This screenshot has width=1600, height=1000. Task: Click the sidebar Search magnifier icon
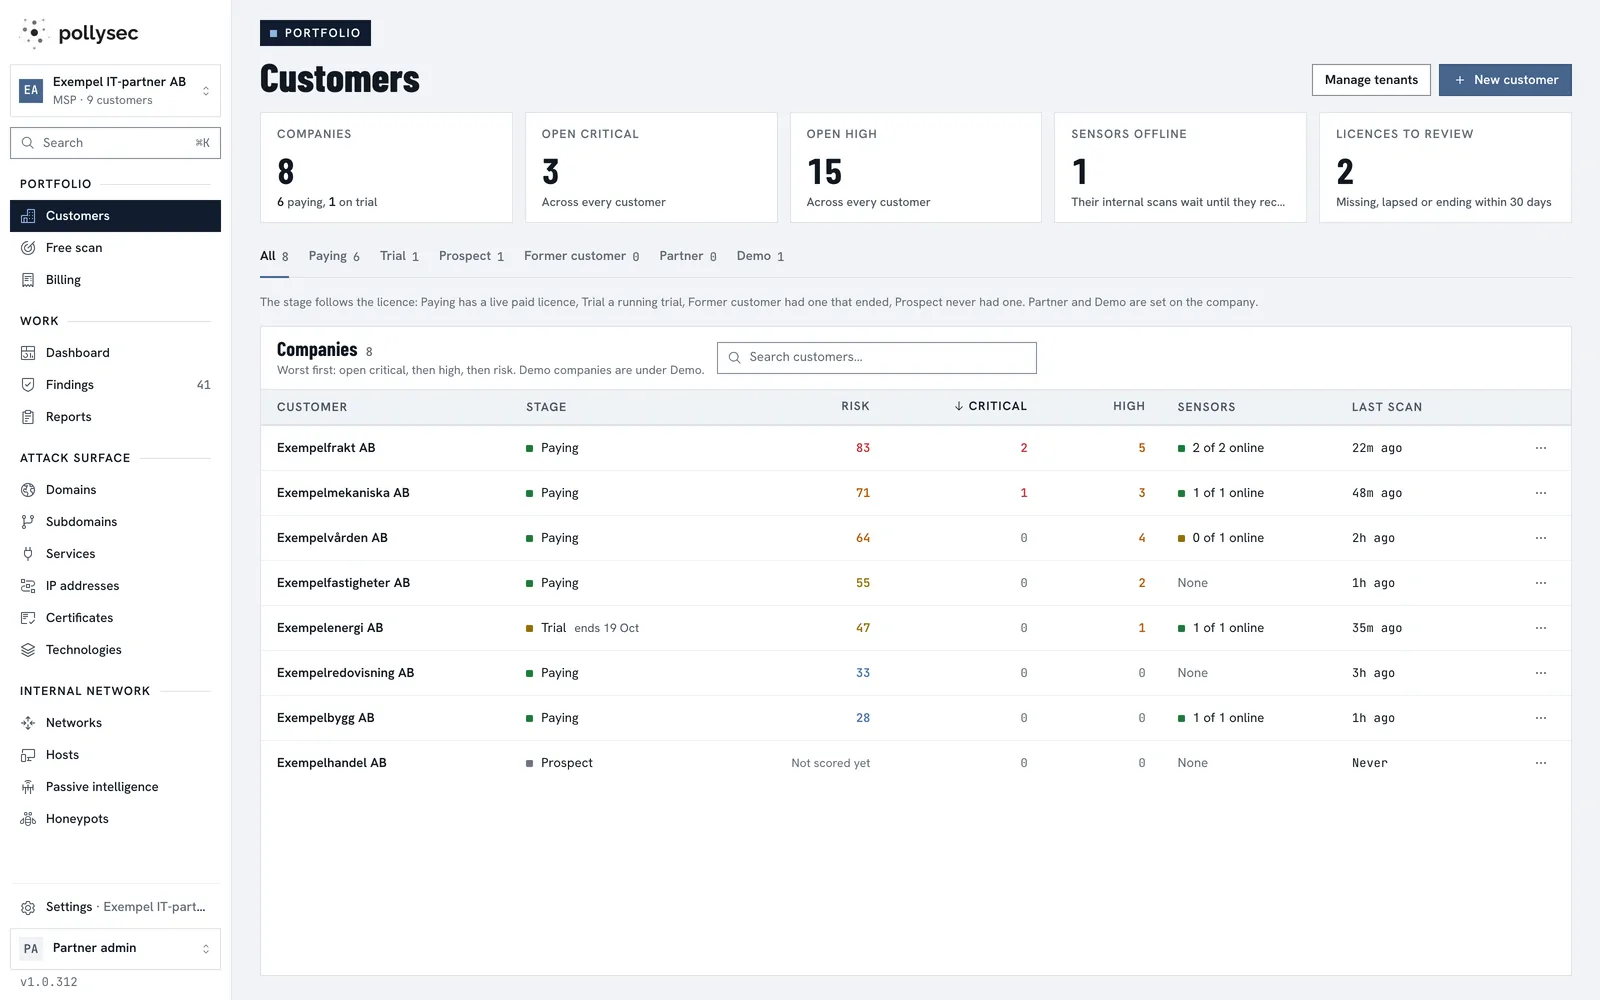(x=28, y=143)
